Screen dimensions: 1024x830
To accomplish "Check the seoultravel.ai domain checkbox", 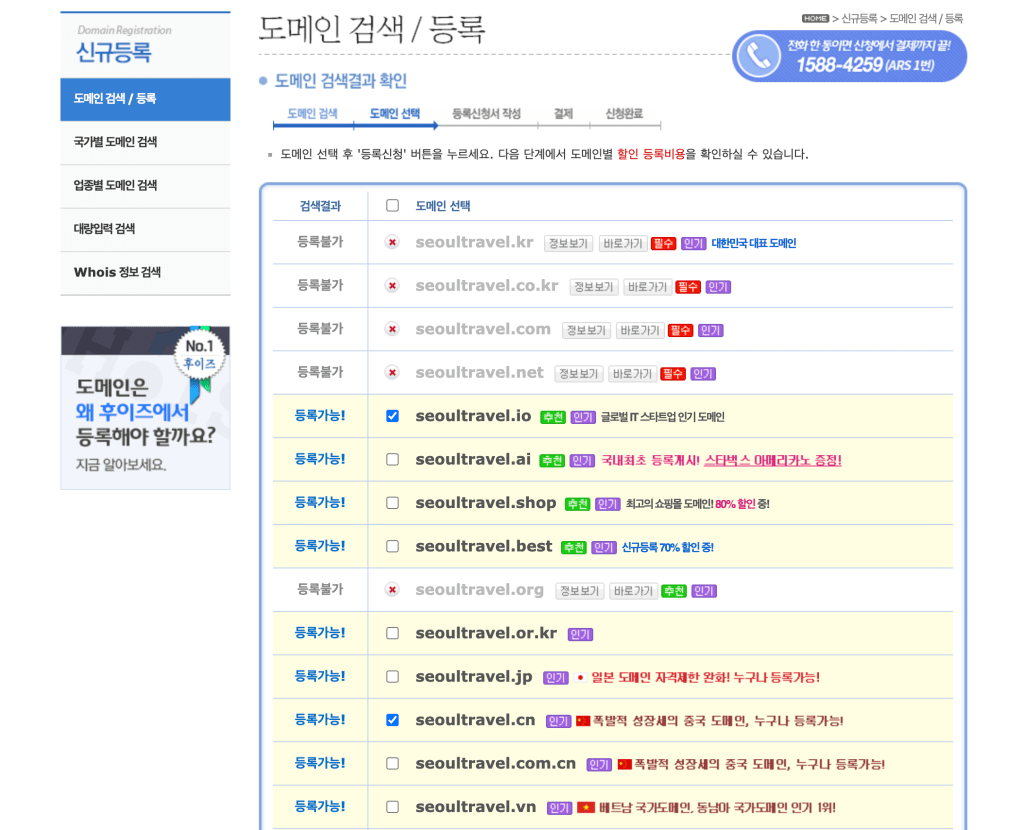I will 392,460.
